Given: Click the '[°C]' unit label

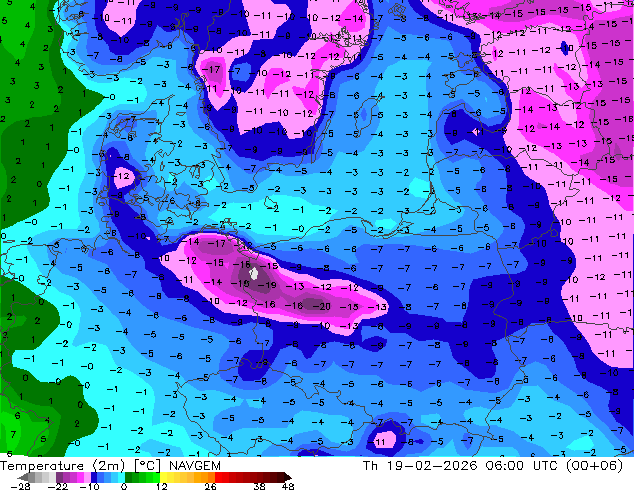Looking at the screenshot, I should pos(147,466).
